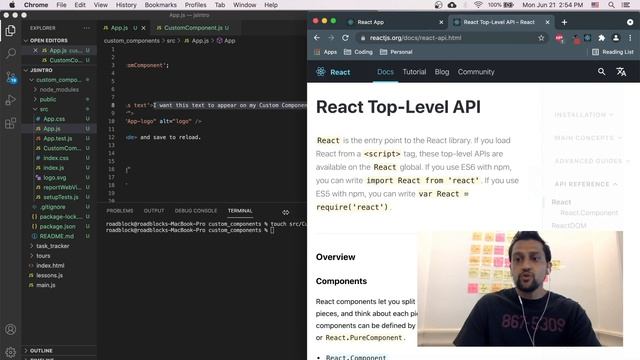Switch to the Problems panel tab
This screenshot has height=360, width=640.
pyautogui.click(x=120, y=211)
